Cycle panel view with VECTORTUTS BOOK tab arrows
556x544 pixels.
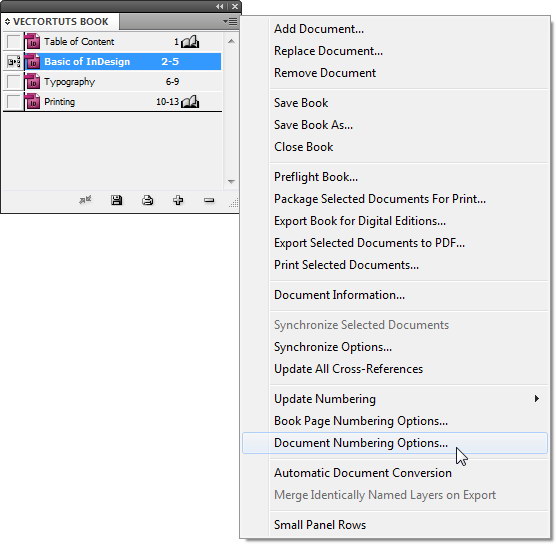click(x=7, y=22)
